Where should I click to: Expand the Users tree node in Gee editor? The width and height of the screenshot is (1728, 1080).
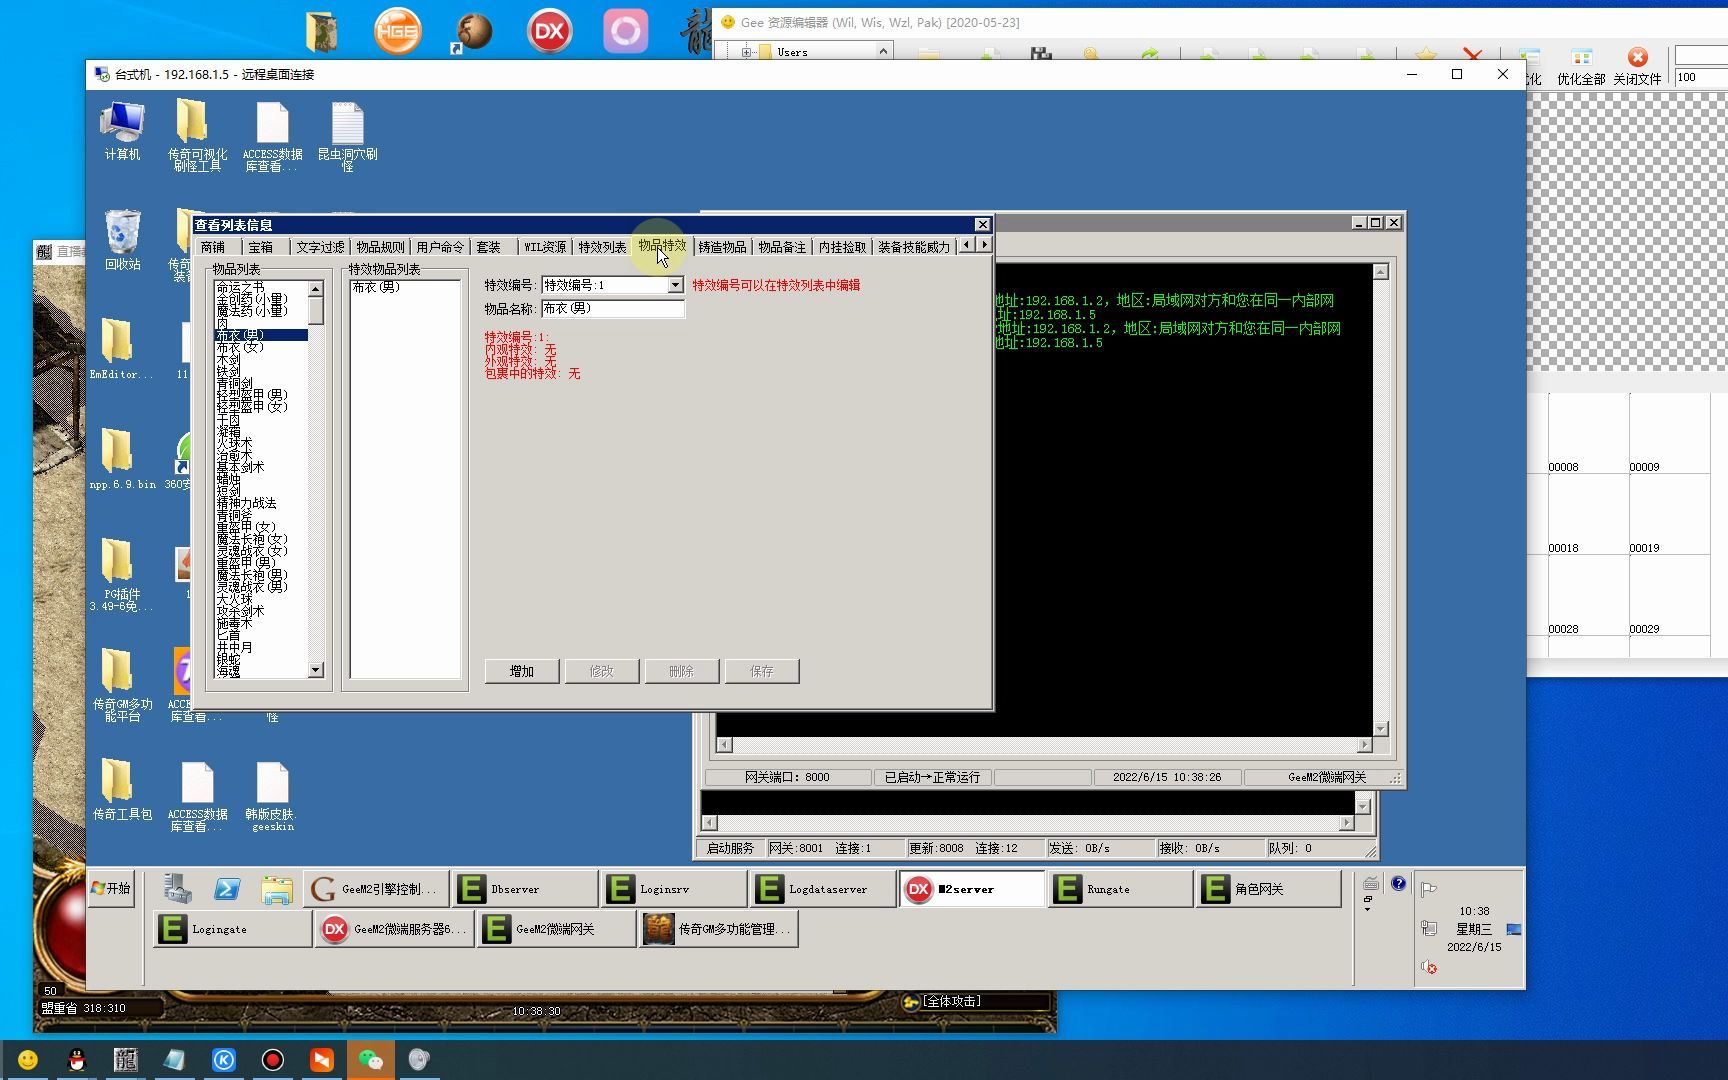pos(747,52)
